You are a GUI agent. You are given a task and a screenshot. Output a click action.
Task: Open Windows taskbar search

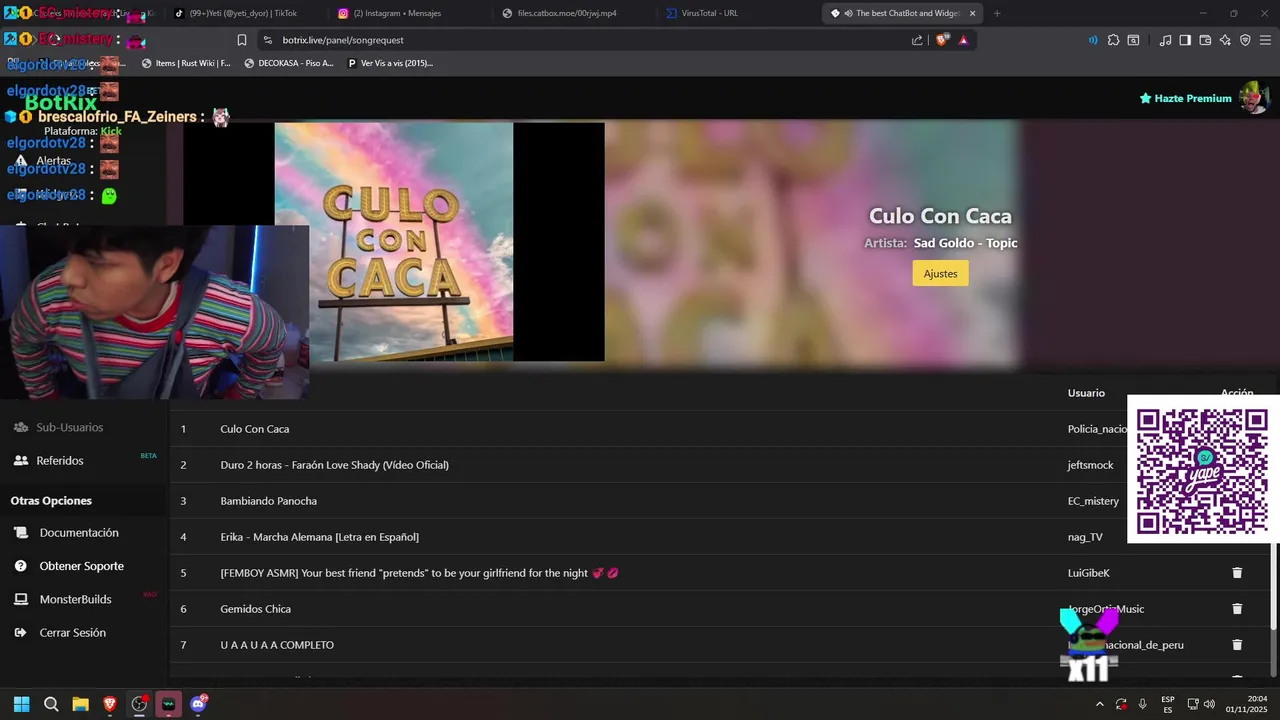tap(51, 704)
